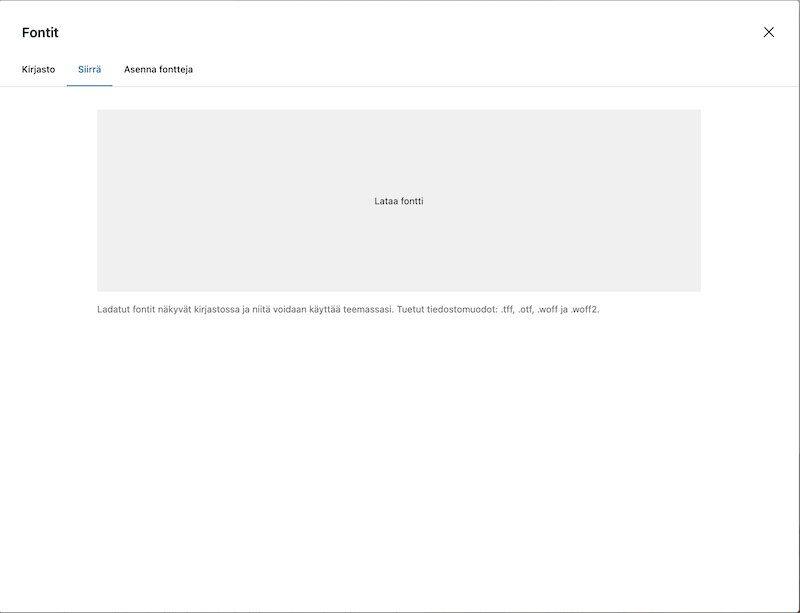Activate the highlighted blue Siirrä tab
The height and width of the screenshot is (613, 800).
(x=89, y=69)
